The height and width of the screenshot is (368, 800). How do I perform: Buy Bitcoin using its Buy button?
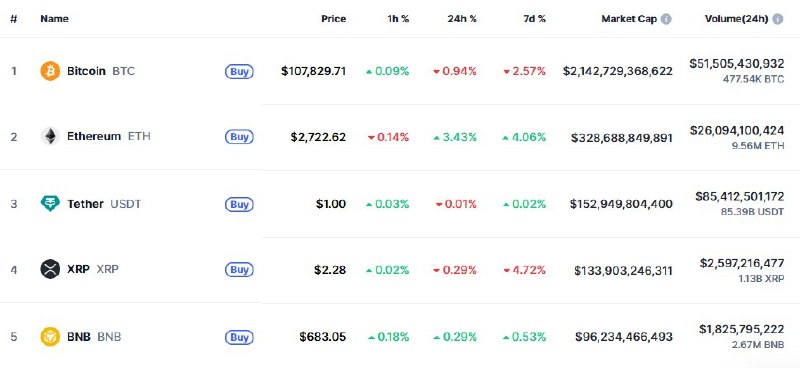click(239, 71)
